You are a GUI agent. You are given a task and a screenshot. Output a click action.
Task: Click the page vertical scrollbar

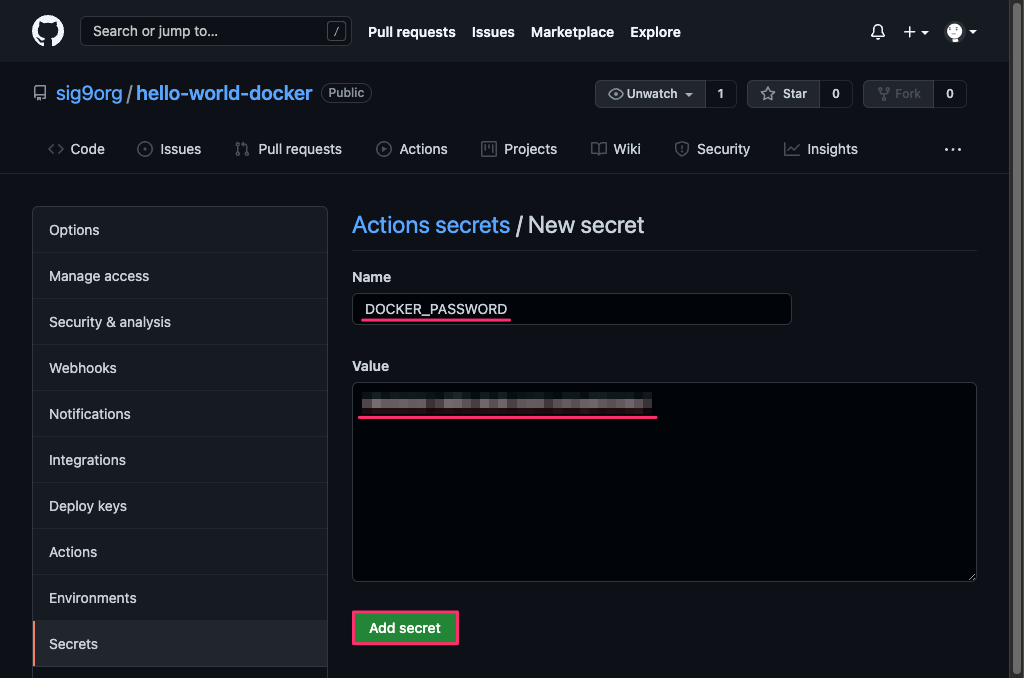[x=1017, y=339]
